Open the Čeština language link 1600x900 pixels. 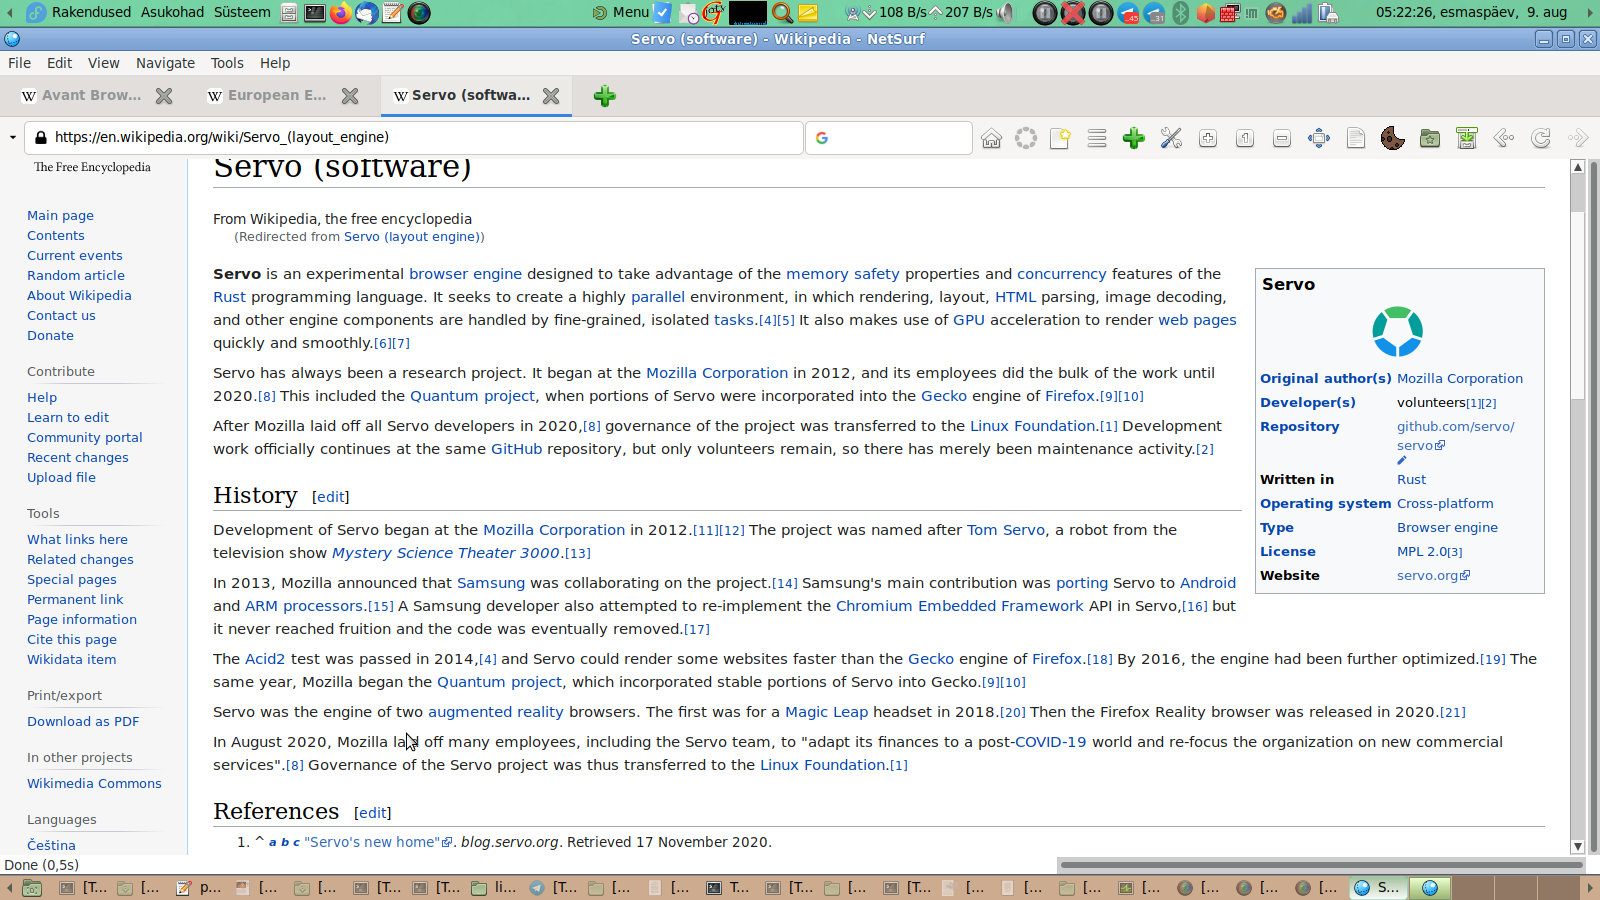tap(51, 846)
